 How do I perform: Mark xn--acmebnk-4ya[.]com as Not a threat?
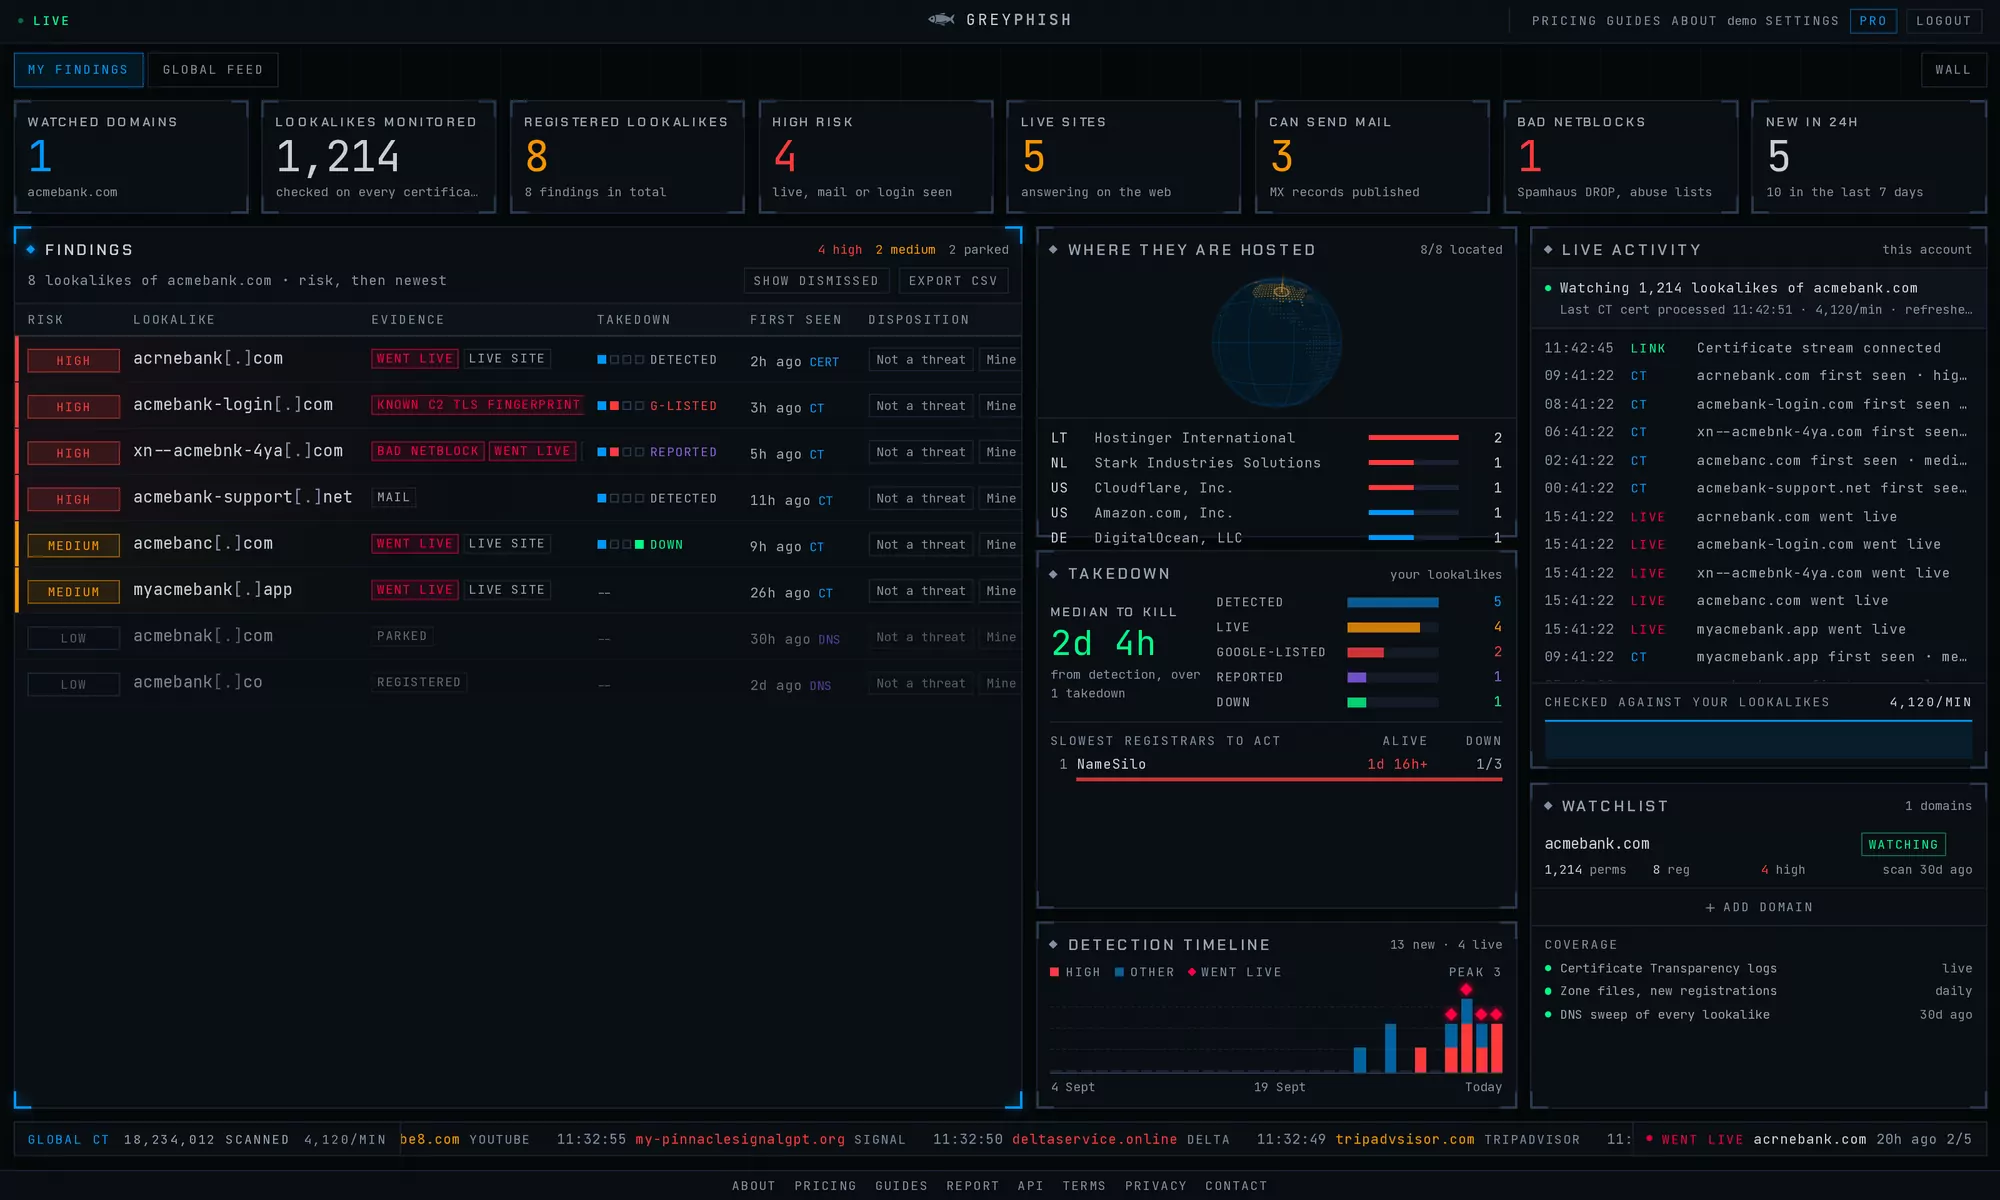(921, 452)
